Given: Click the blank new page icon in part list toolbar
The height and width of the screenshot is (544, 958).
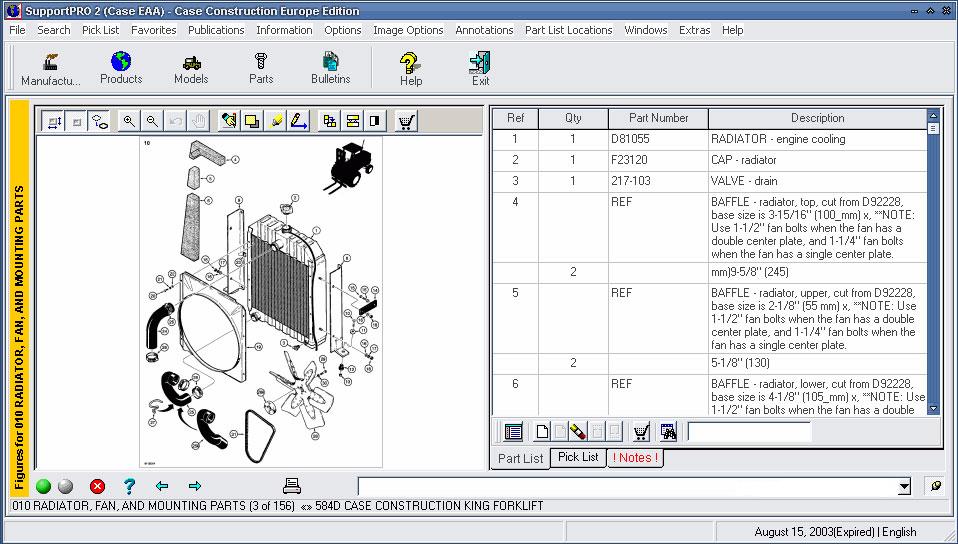Looking at the screenshot, I should pos(542,432).
